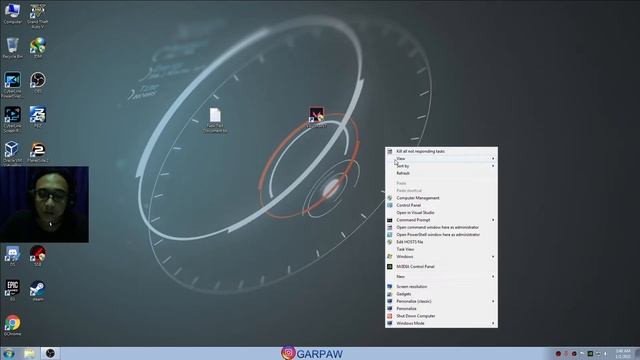Choose Task View in context menu

point(441,249)
